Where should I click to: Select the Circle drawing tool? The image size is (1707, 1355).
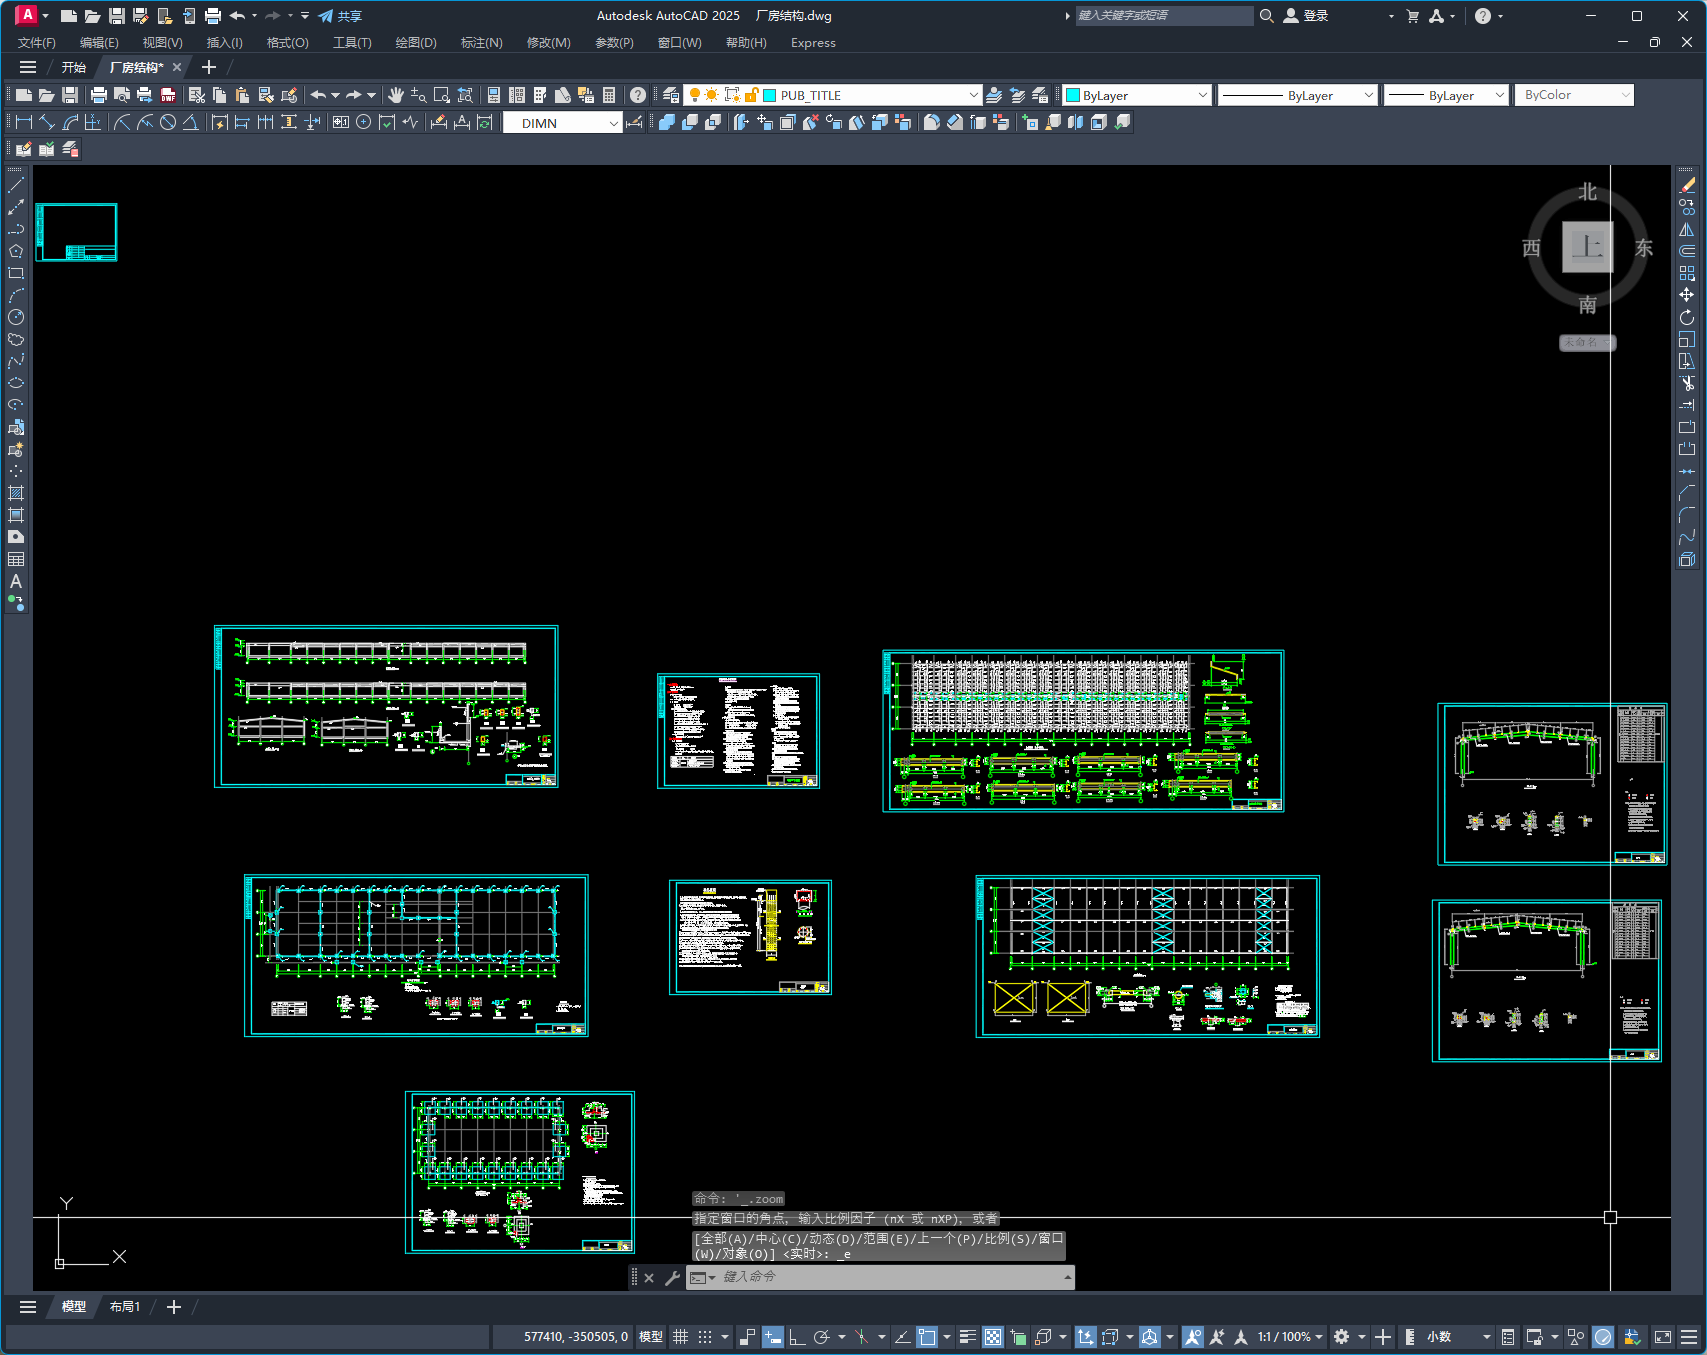pyautogui.click(x=16, y=317)
